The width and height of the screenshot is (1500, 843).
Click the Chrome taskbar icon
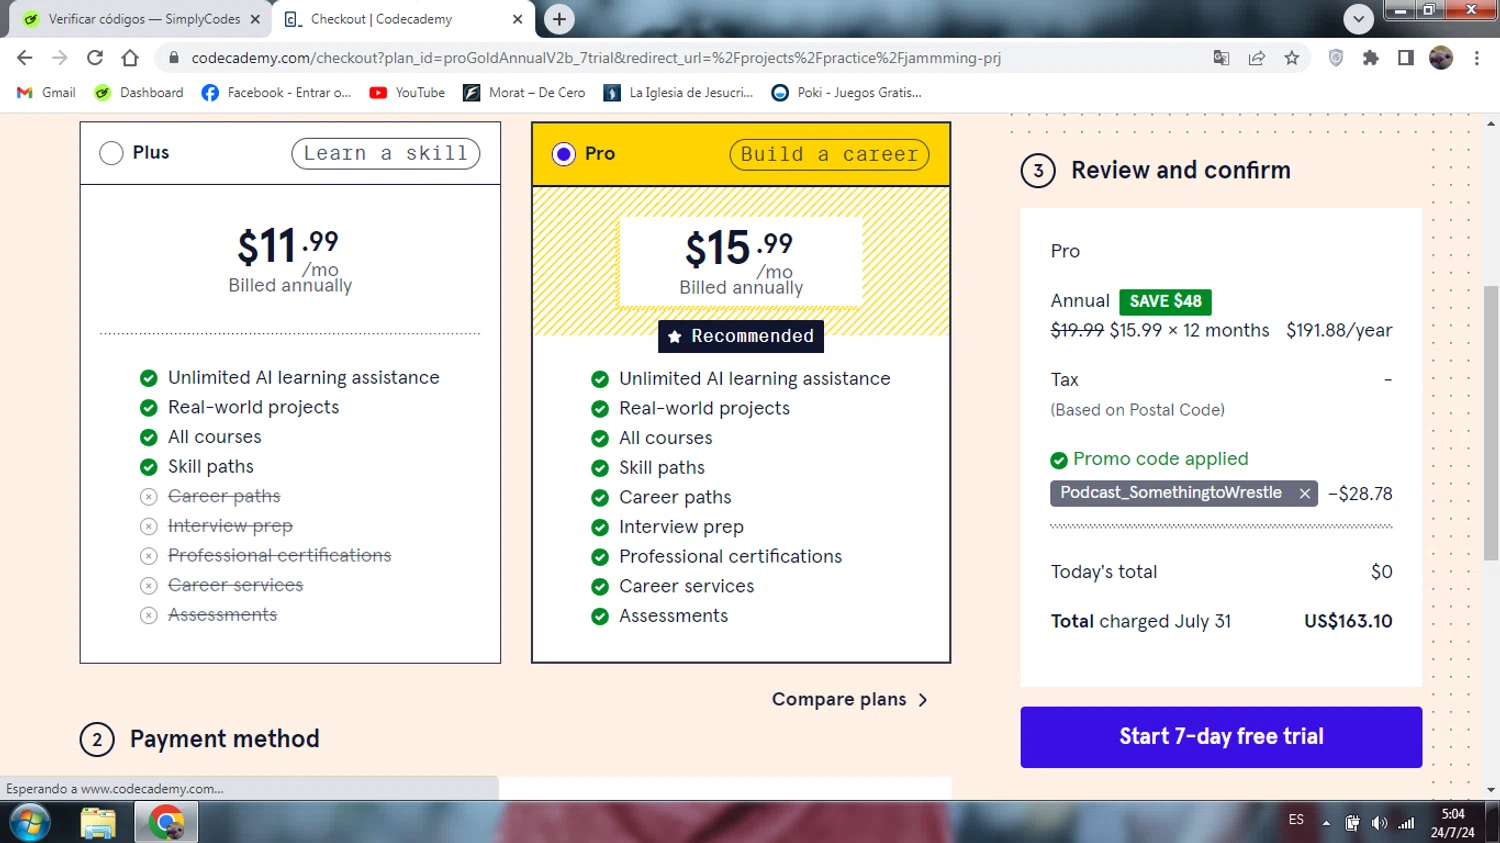166,823
